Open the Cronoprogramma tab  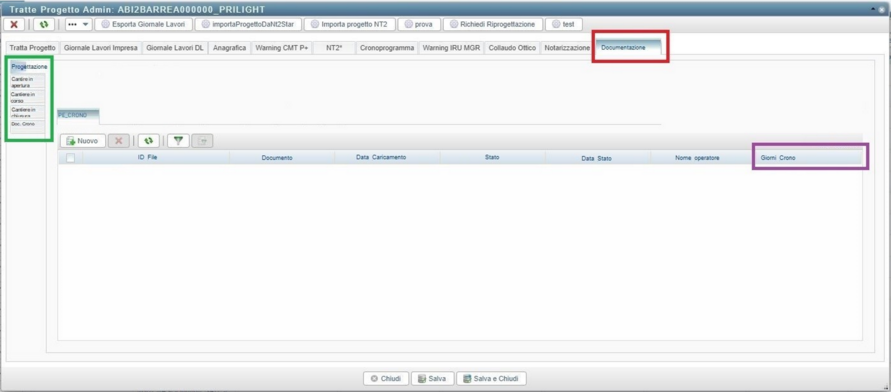(387, 48)
